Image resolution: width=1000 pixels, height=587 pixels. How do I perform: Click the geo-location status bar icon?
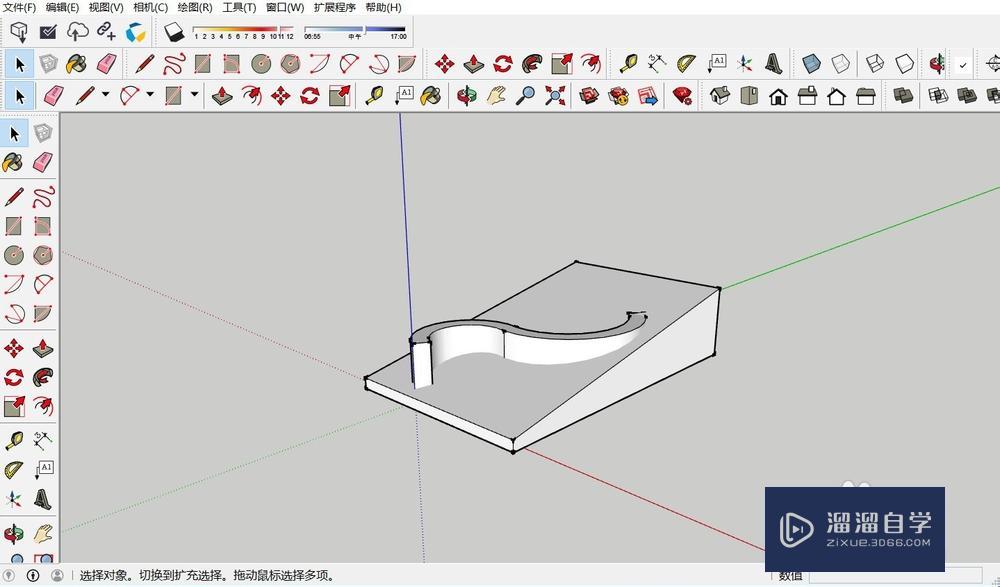point(10,576)
